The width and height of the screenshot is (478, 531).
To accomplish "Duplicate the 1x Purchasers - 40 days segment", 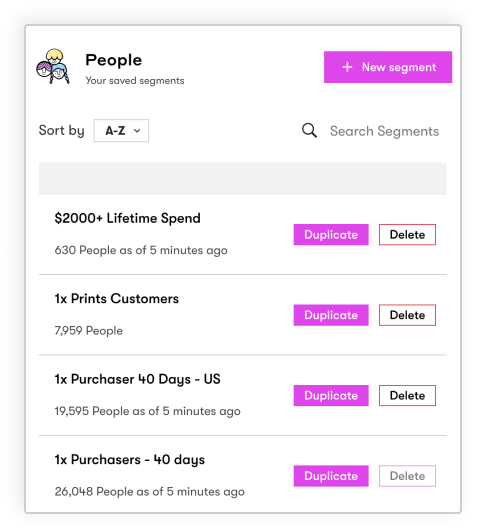I will click(331, 476).
